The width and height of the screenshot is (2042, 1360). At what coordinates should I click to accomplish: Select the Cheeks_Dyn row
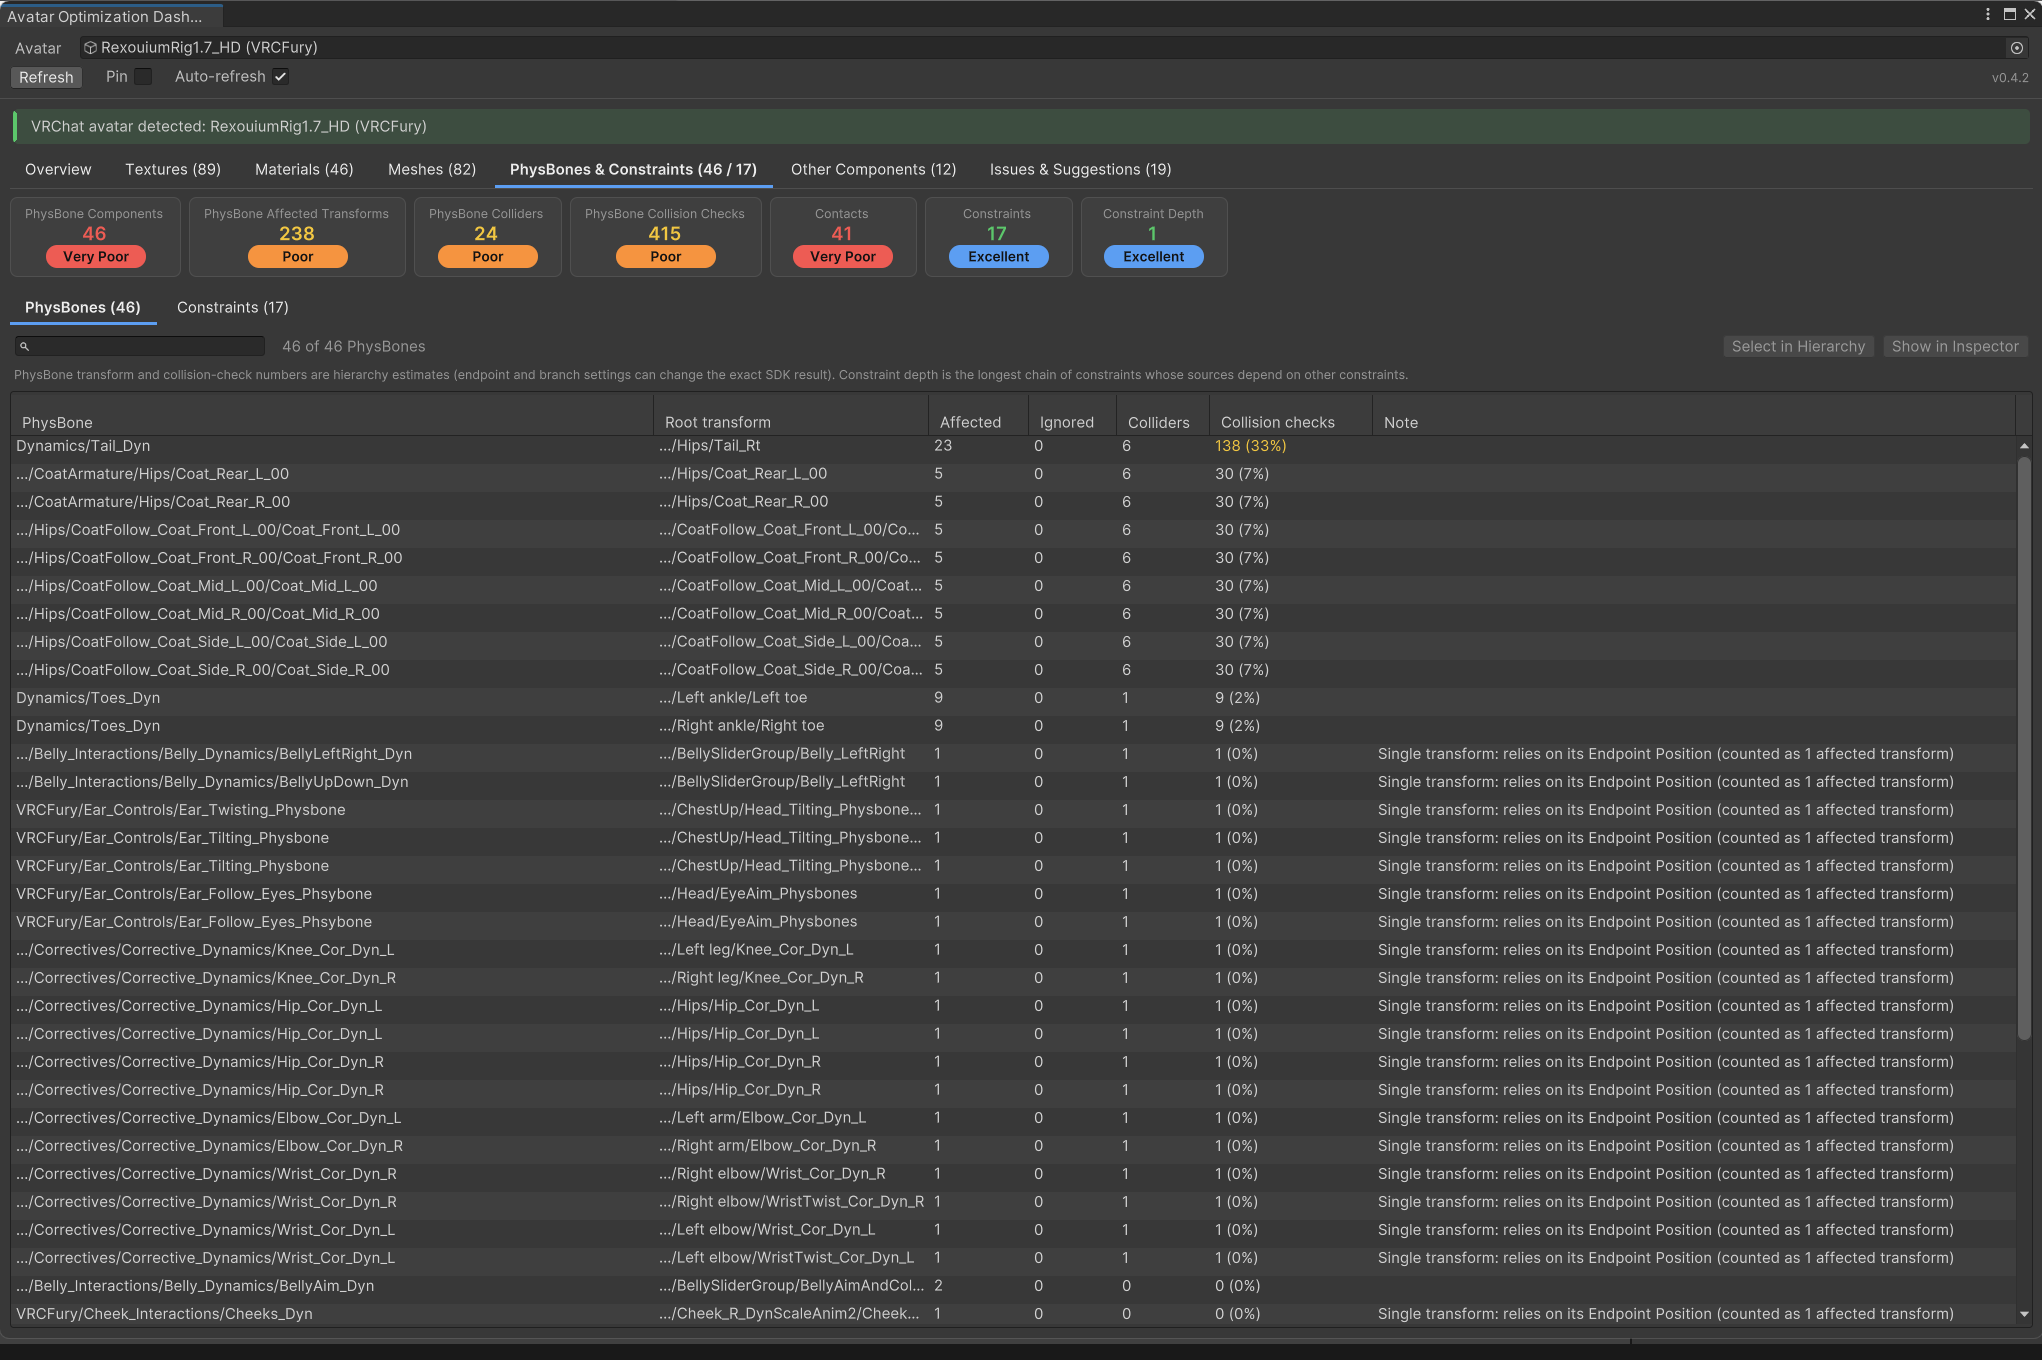click(x=1013, y=1314)
